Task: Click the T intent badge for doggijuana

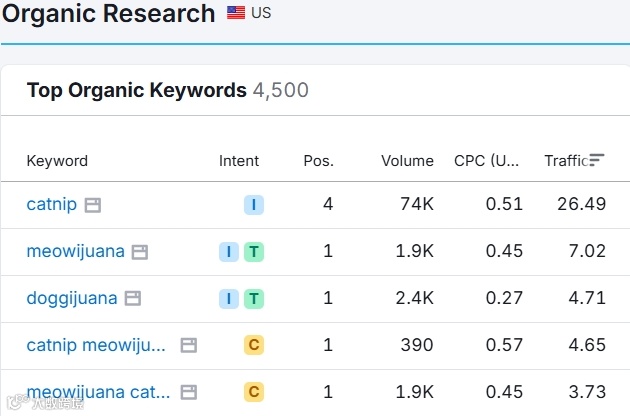Action: coord(254,298)
